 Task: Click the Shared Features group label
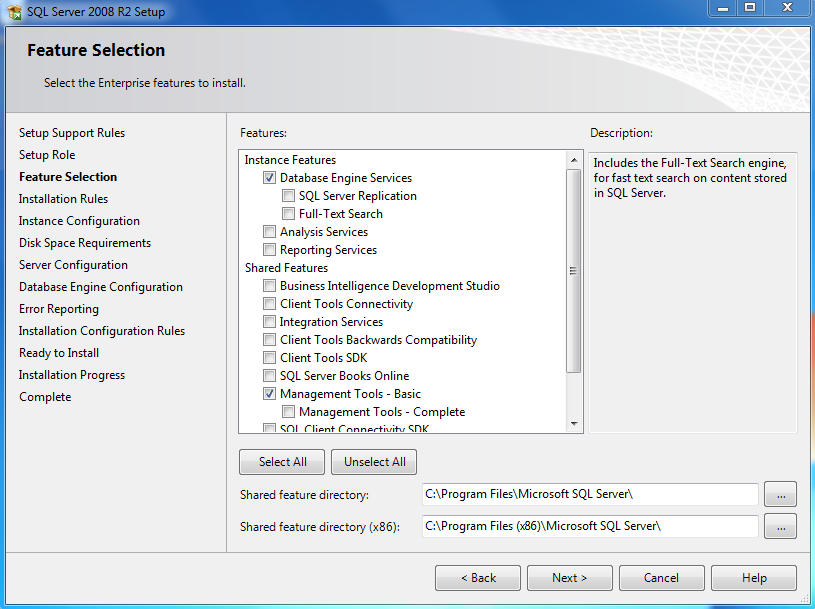(286, 268)
